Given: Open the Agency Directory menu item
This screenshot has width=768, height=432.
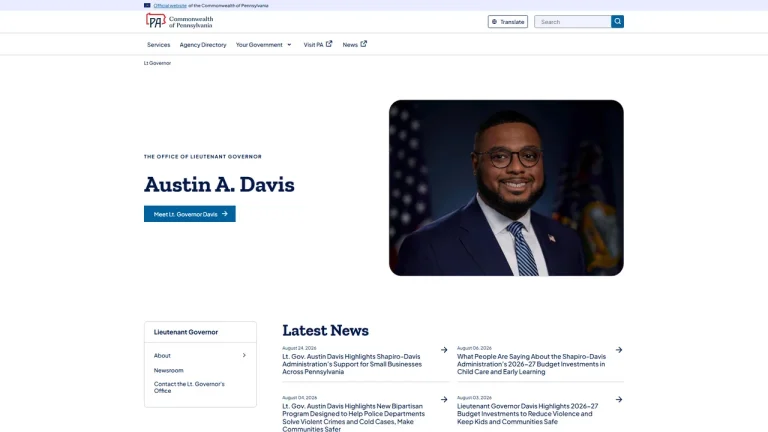Looking at the screenshot, I should tap(203, 45).
